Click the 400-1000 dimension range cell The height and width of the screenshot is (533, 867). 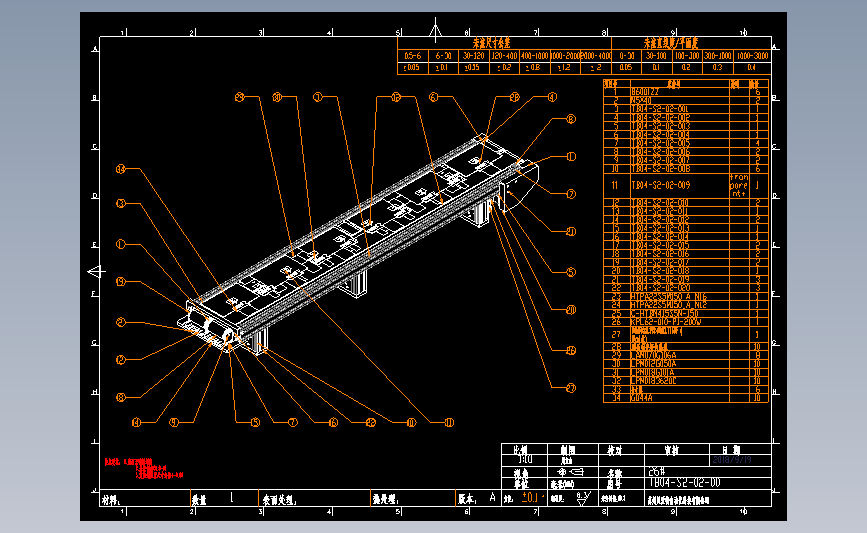tap(534, 56)
